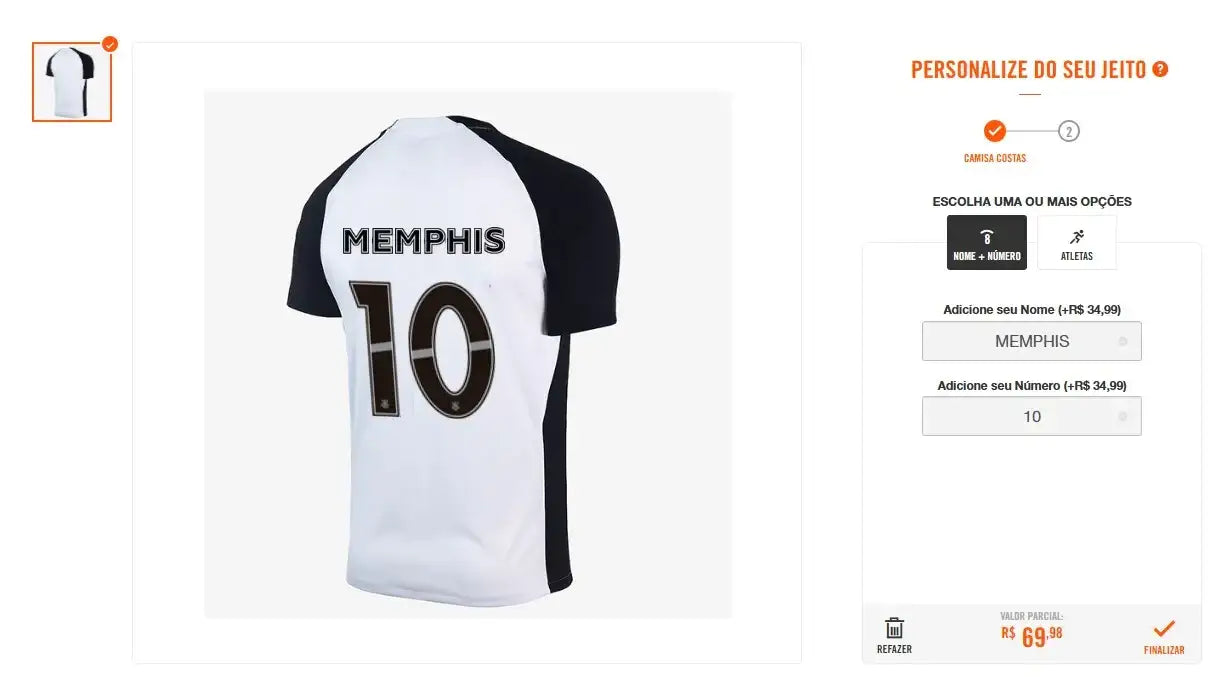Select the jersey back thumbnail
The image size is (1229, 677).
[72, 83]
